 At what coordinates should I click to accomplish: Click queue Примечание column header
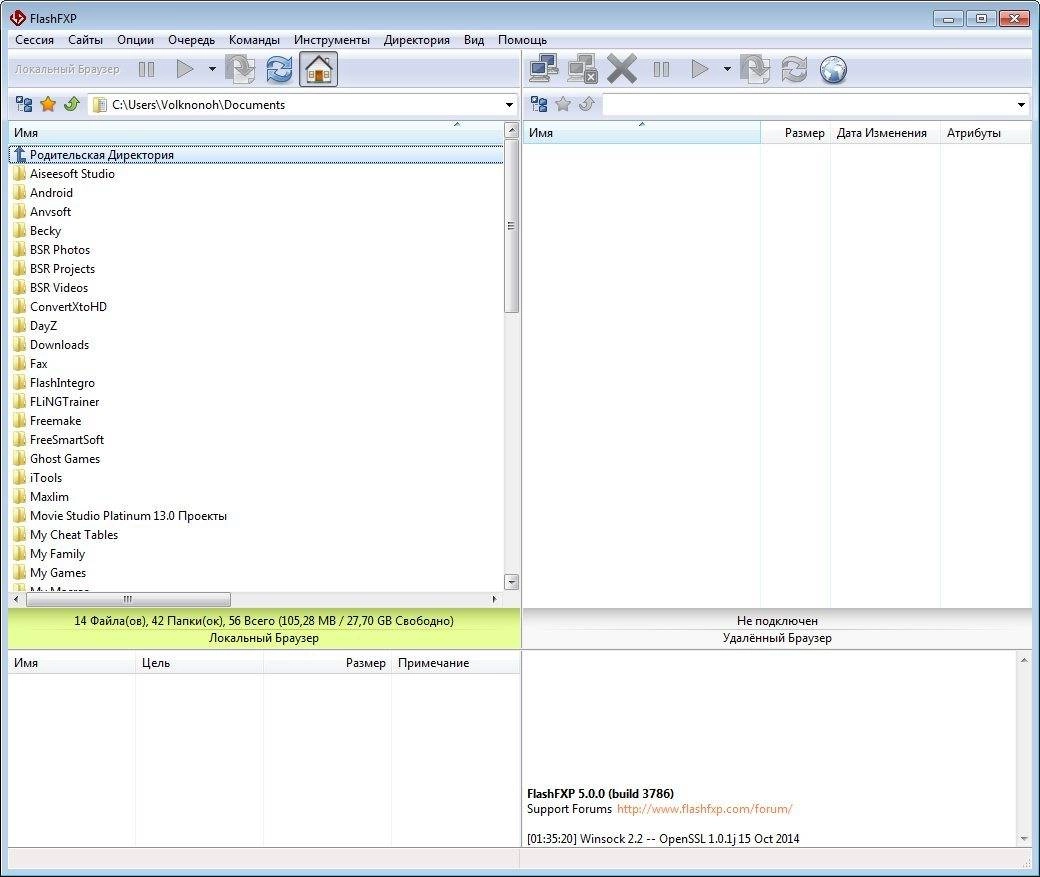[x=455, y=663]
